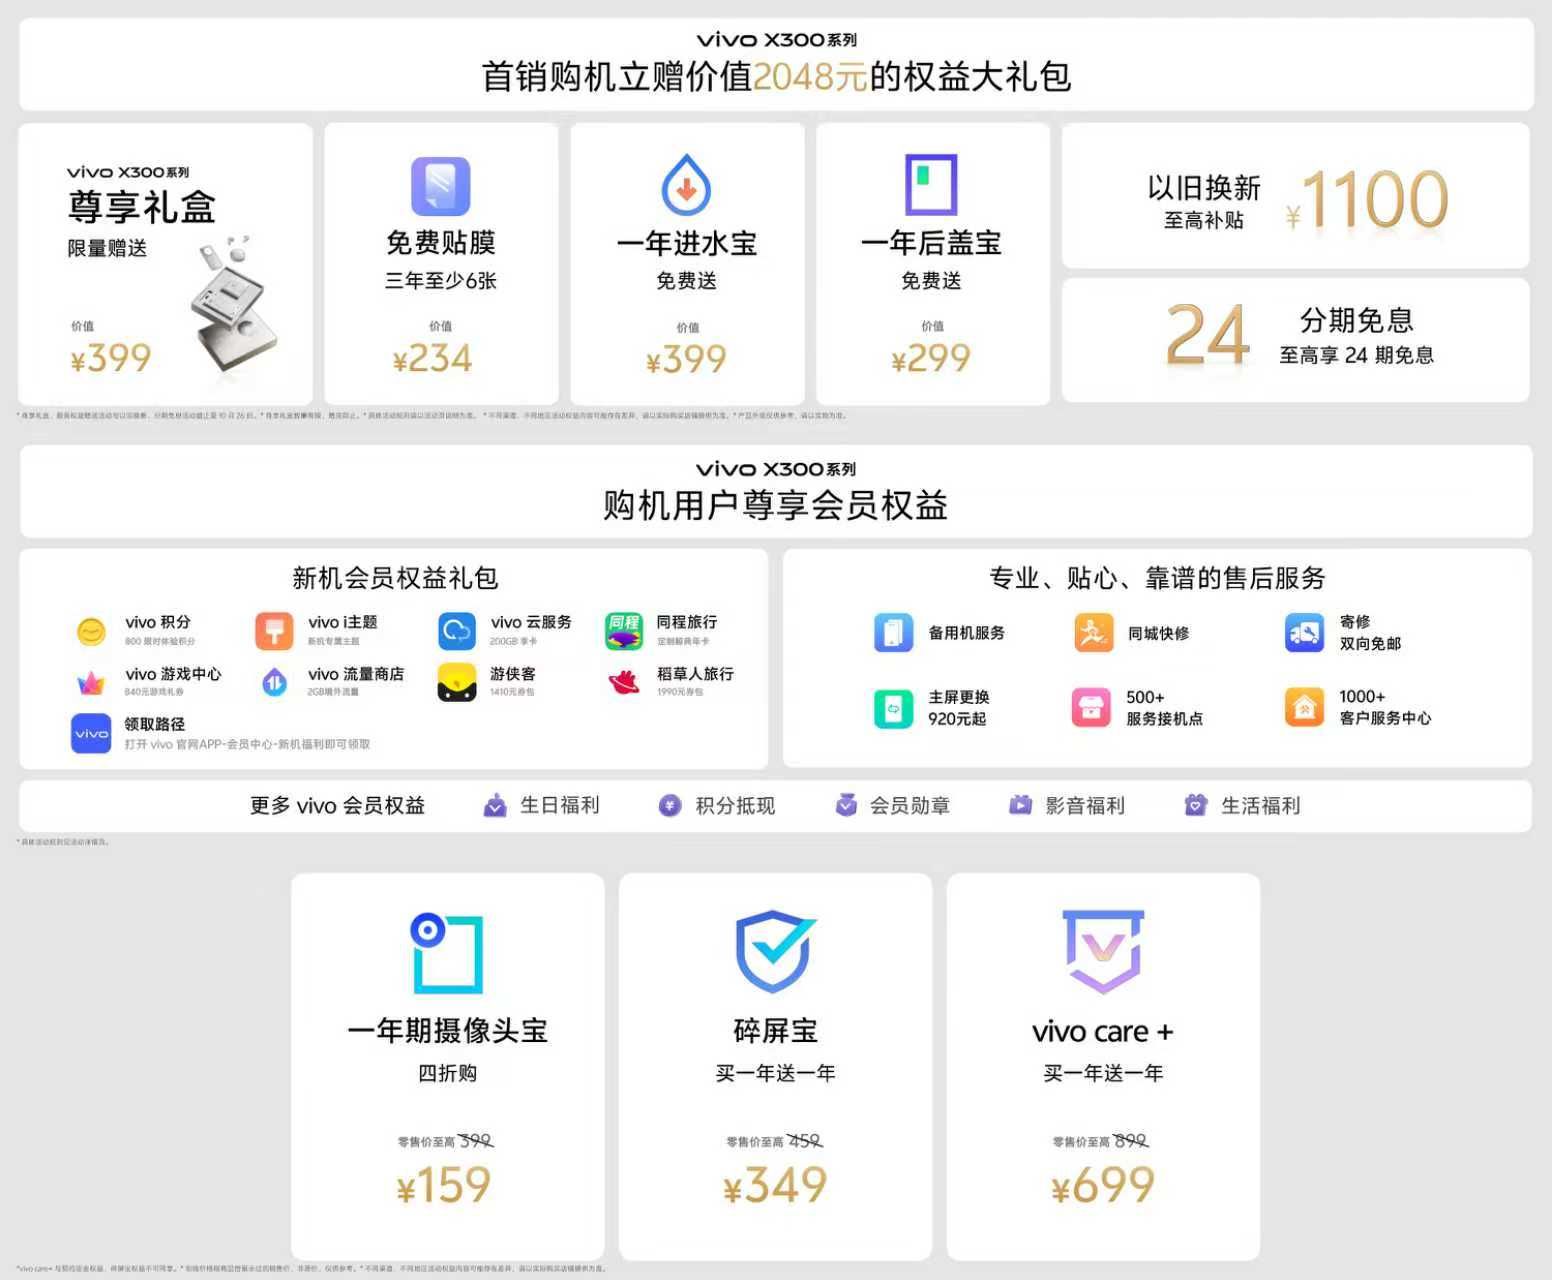This screenshot has width=1552, height=1280.
Task: Click the large gold 24 number
Action: (x=1208, y=334)
